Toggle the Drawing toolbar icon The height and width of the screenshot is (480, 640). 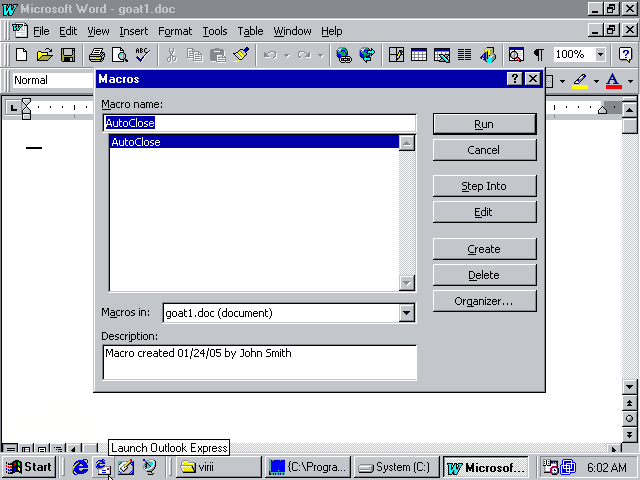(x=488, y=54)
